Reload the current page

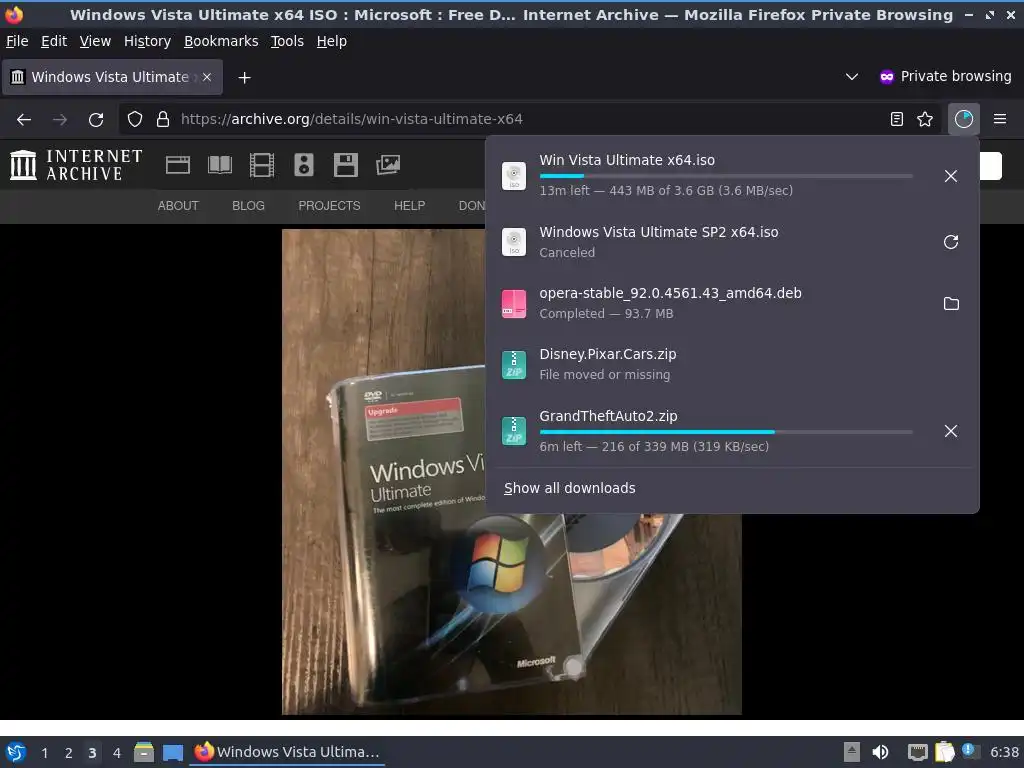(x=96, y=120)
